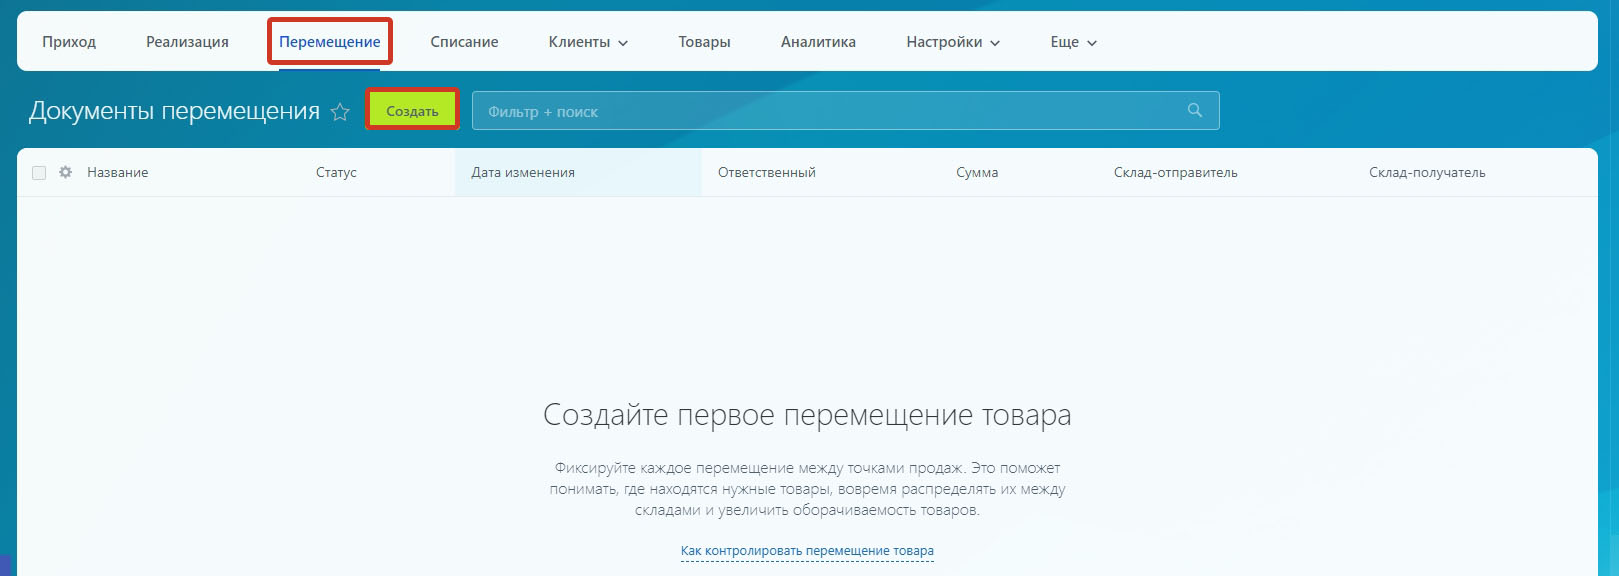Sort by Сумма column header
Image resolution: width=1619 pixels, height=576 pixels.
[x=977, y=172]
